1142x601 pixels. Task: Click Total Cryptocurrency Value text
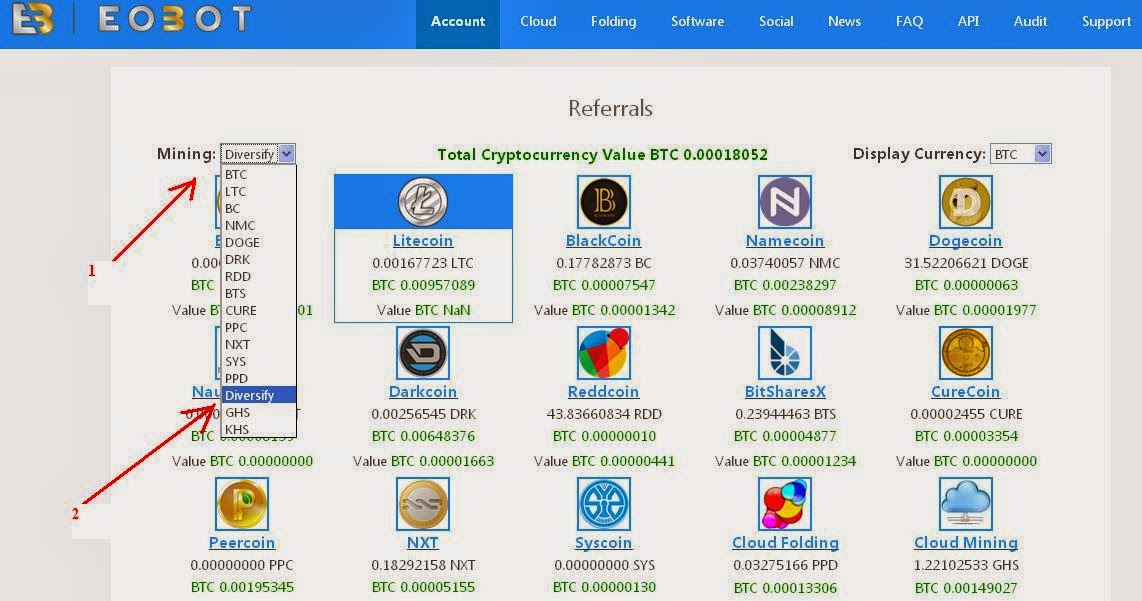coord(602,154)
